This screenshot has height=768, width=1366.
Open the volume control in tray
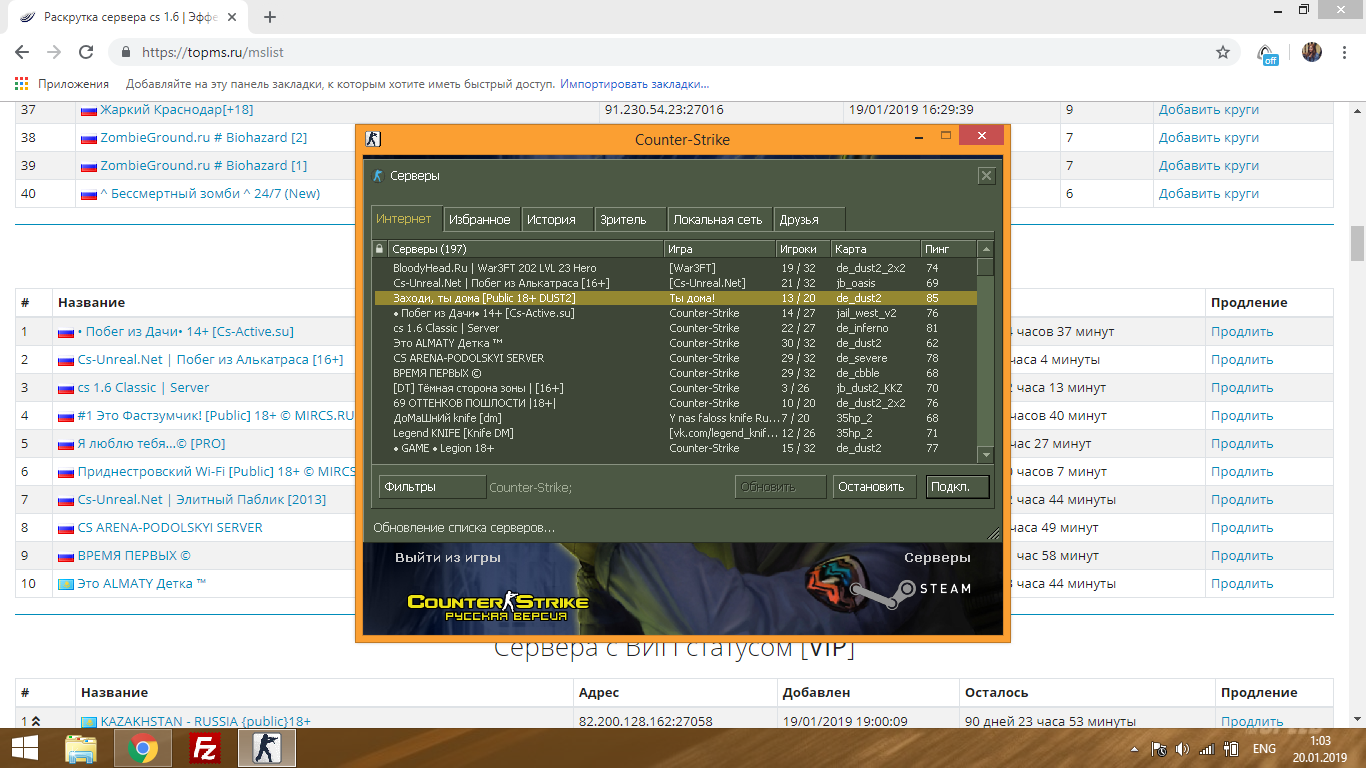click(1183, 749)
